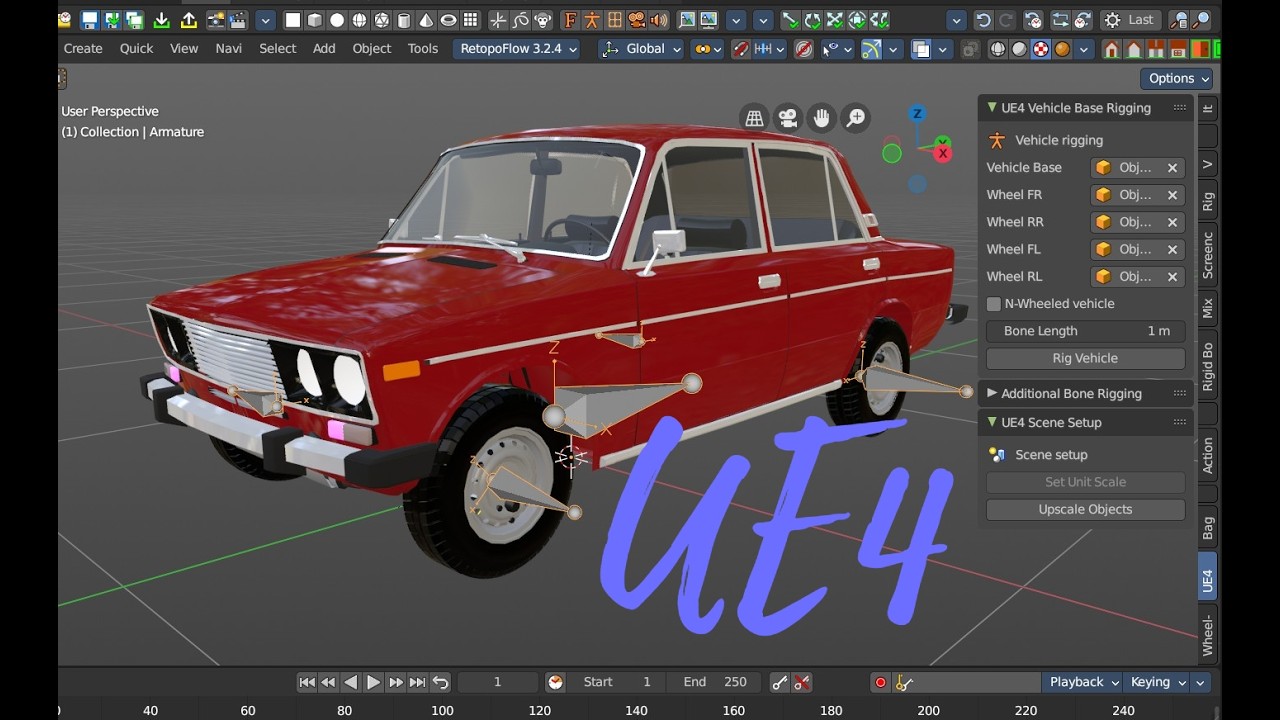Click the gear icon next to Last
1280x720 pixels.
click(x=1112, y=20)
